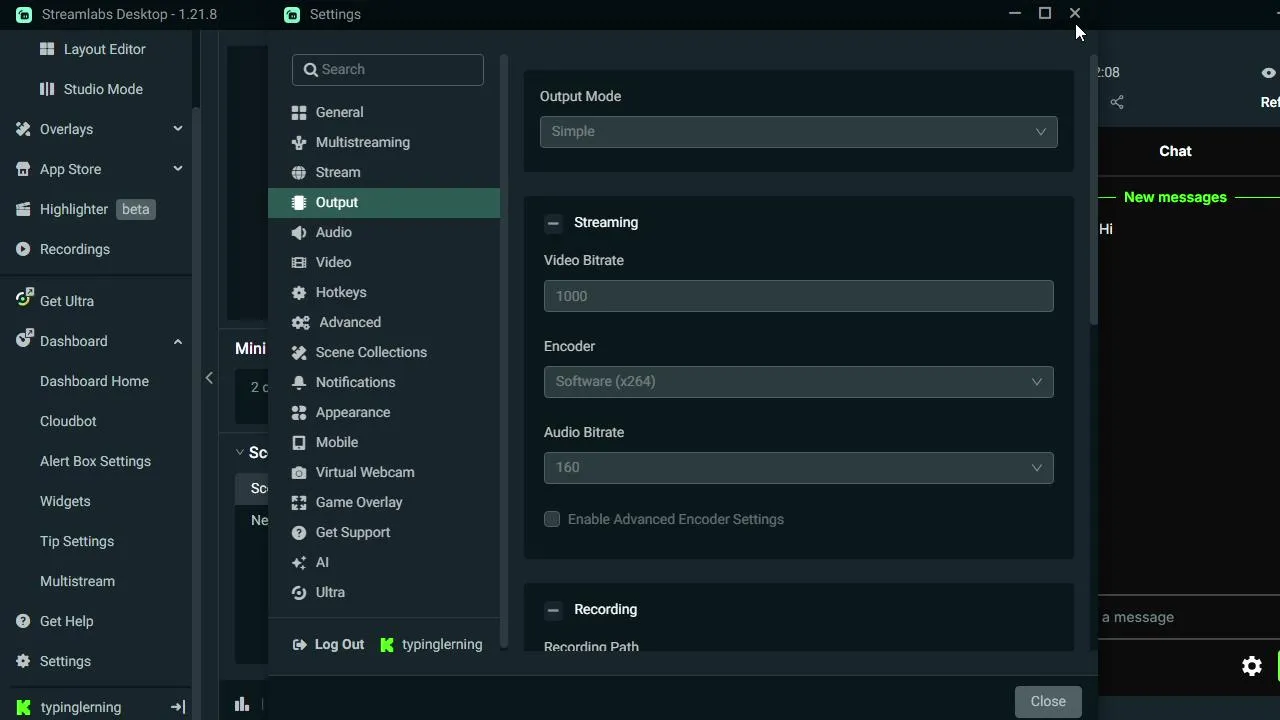Screen dimensions: 1280x720
Task: Open the Encoder dropdown
Action: click(799, 381)
